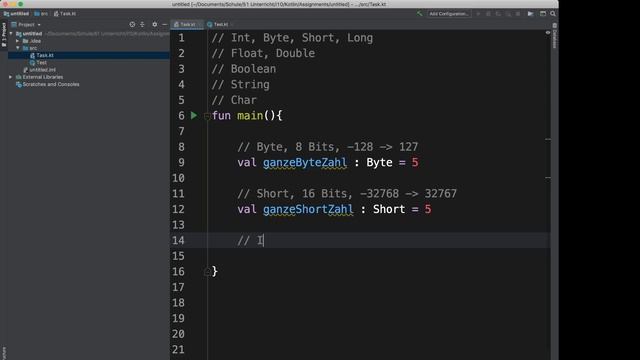Click the src breadcrumb in navigation bar
640x360 pixels.
click(41, 13)
